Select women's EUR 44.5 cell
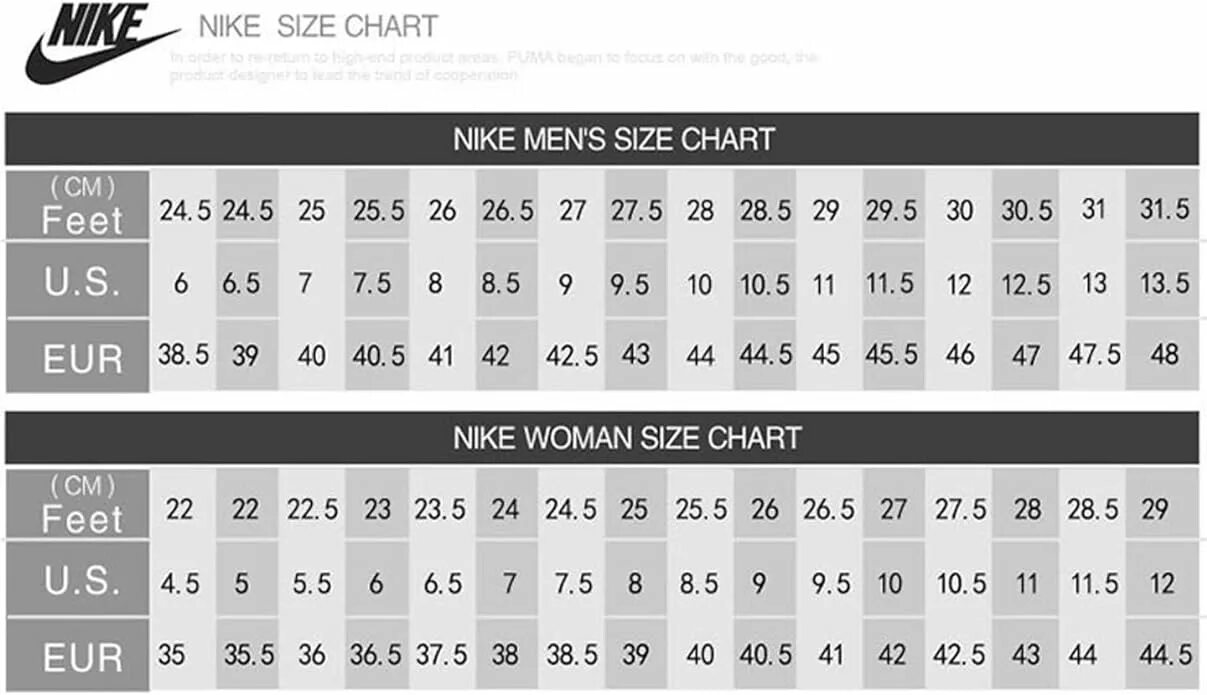The image size is (1207, 695). click(x=1163, y=654)
